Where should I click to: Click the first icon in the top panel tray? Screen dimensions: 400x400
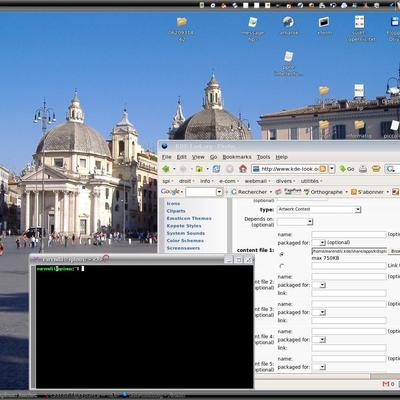(202, 5)
